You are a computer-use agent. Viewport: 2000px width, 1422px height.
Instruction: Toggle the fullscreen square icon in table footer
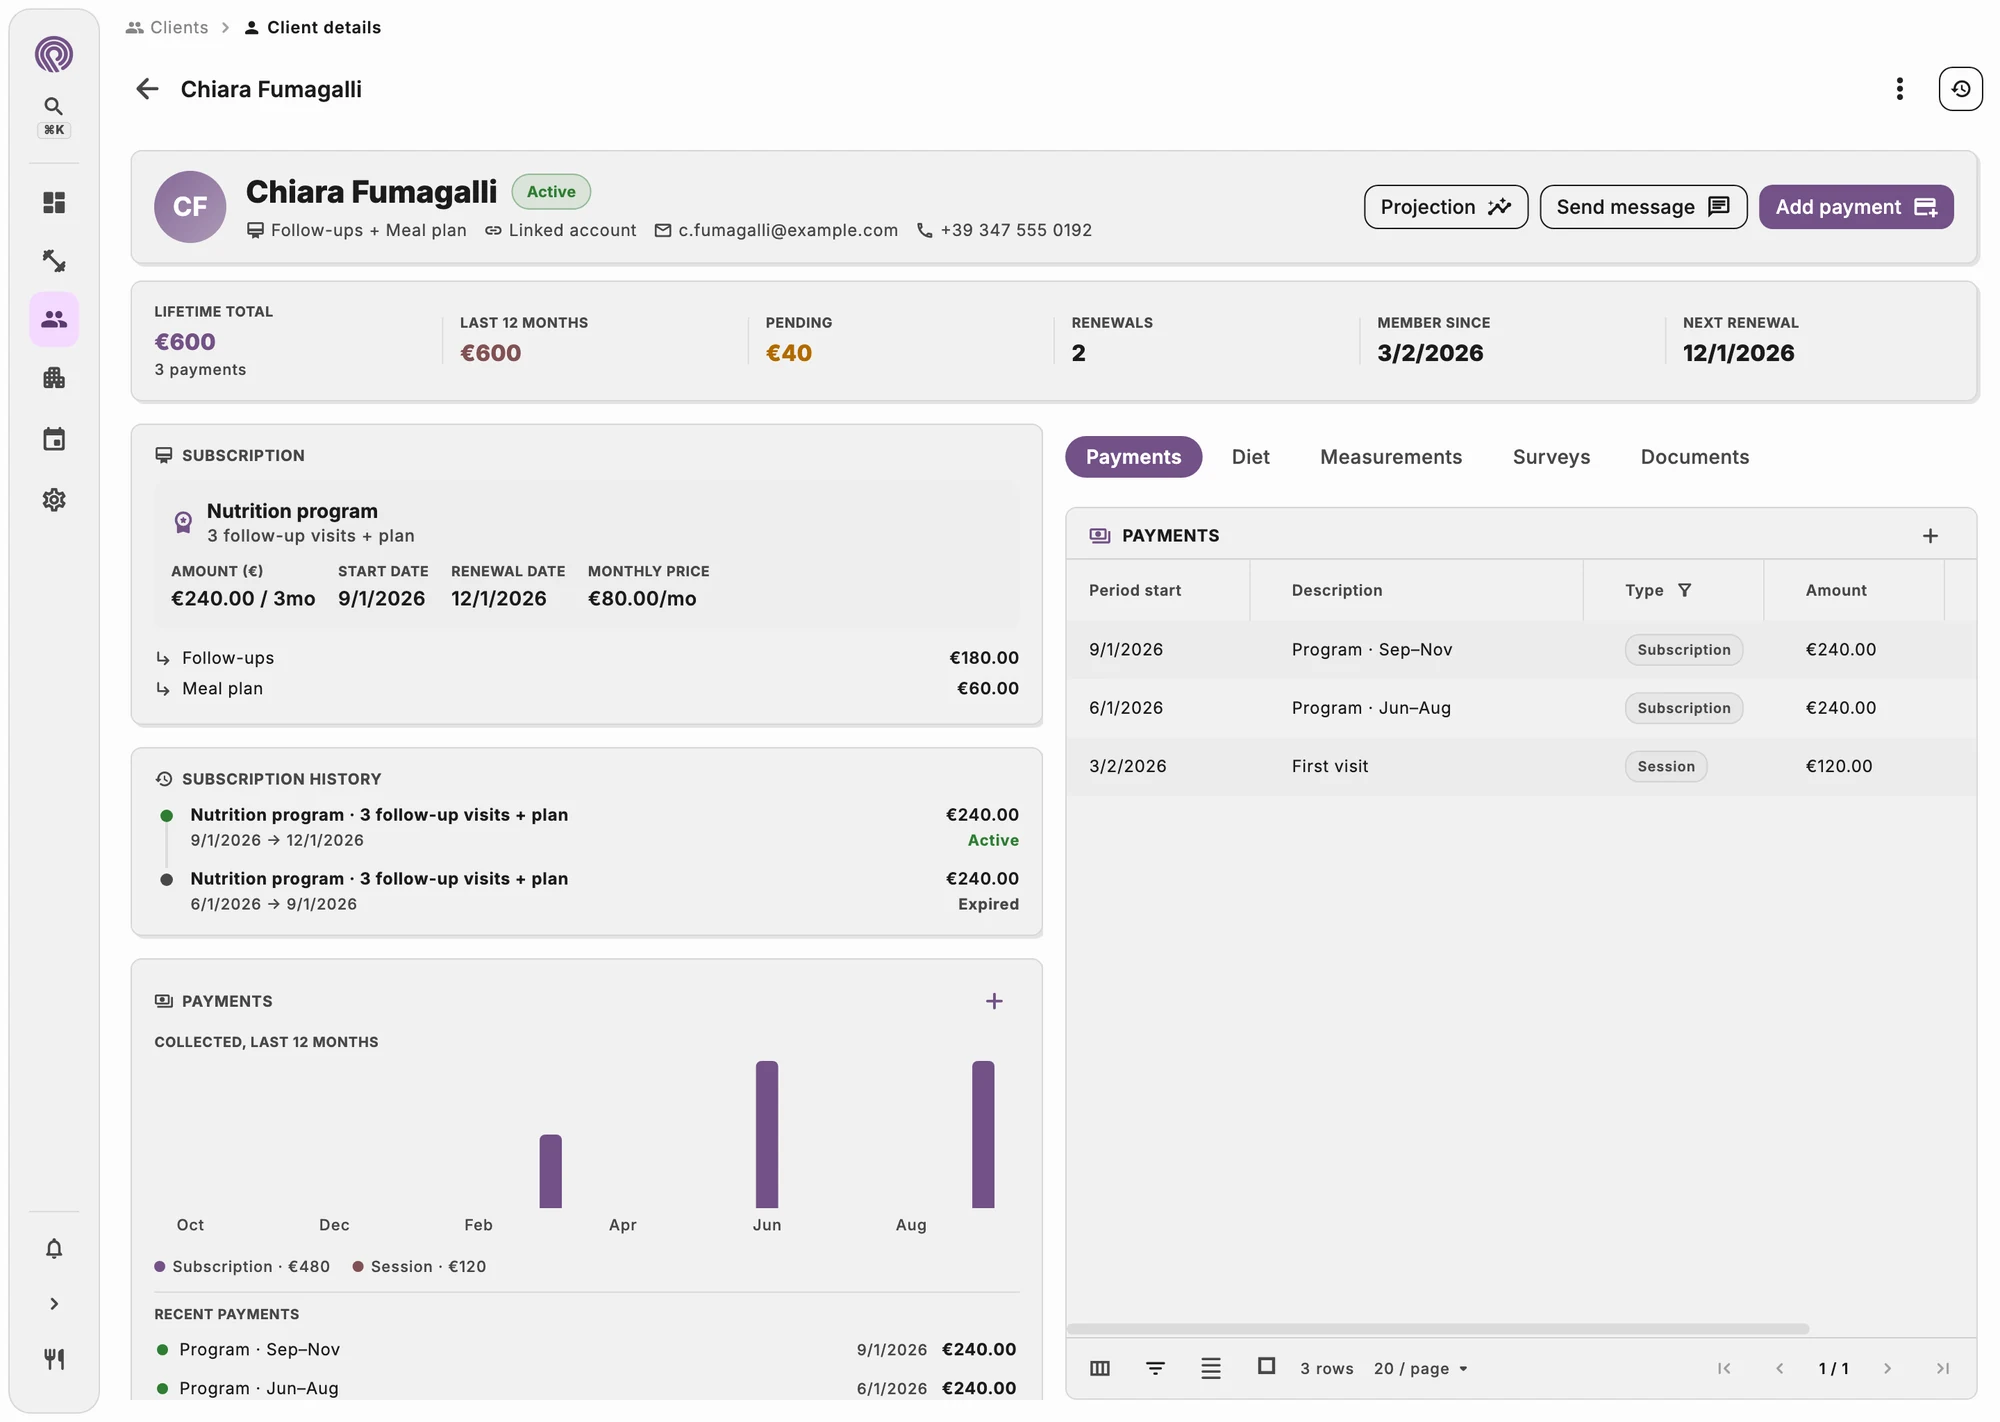[x=1266, y=1366]
